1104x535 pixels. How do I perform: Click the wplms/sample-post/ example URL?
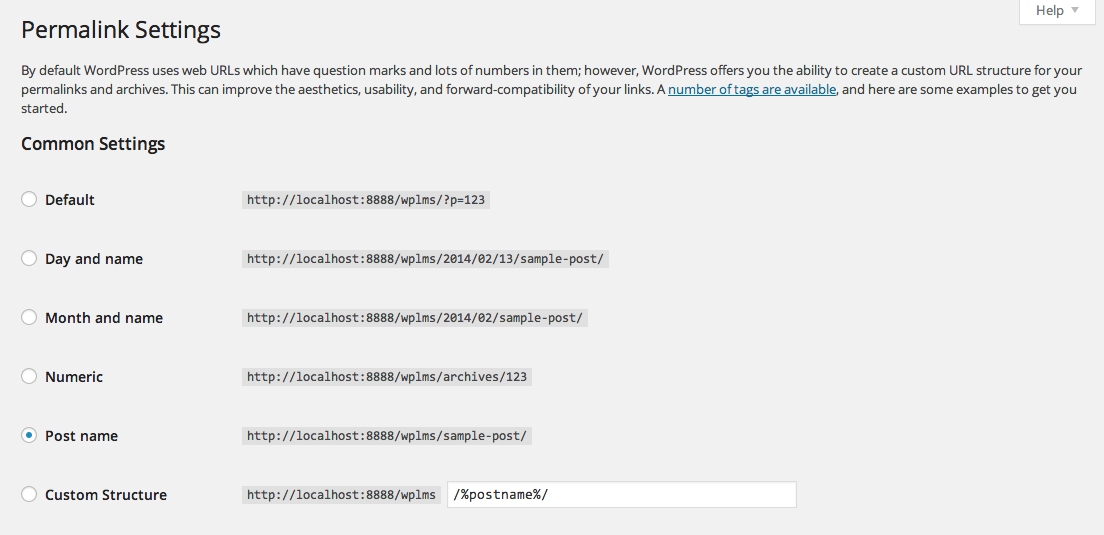387,436
